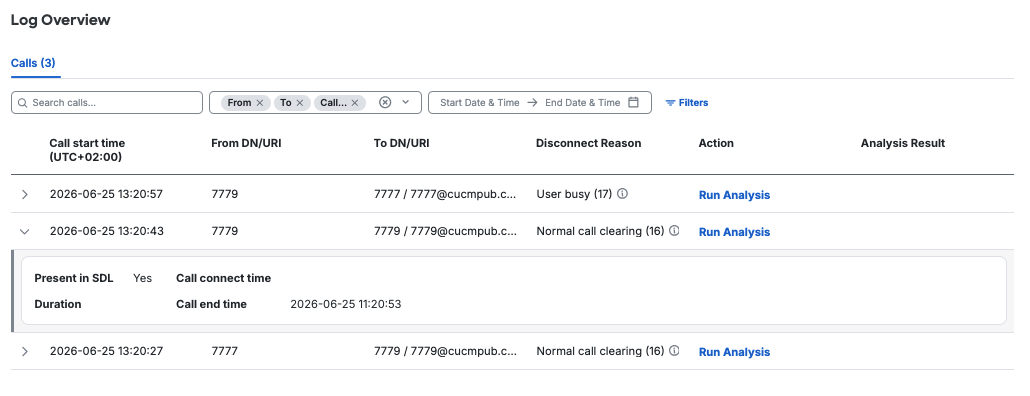Click the From DN/URI column header
Screen dimensions: 1030x396
246,143
